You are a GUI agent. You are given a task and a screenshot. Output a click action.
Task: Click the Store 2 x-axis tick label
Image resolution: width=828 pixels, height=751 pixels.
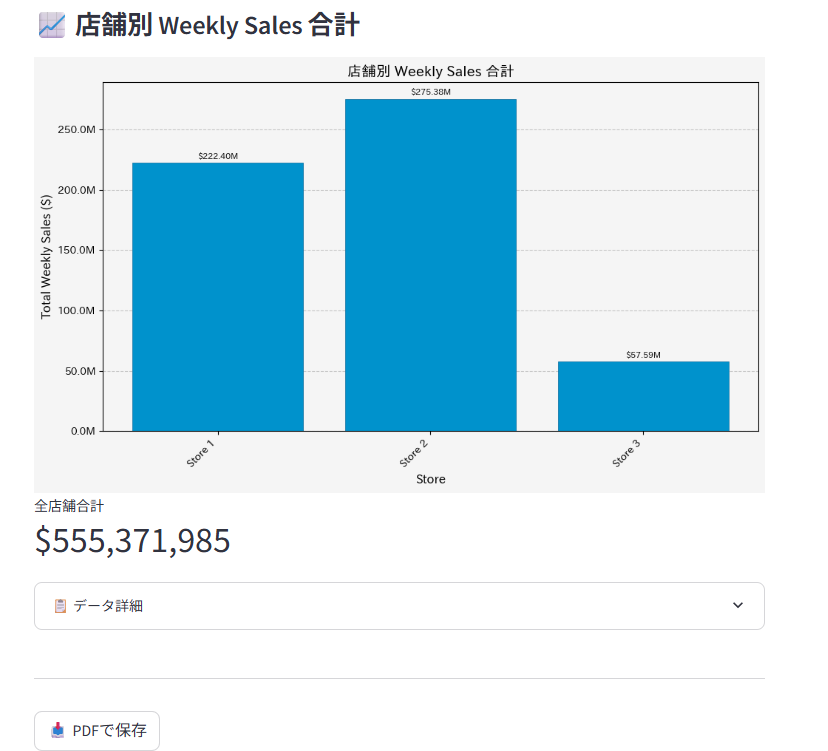coord(414,451)
